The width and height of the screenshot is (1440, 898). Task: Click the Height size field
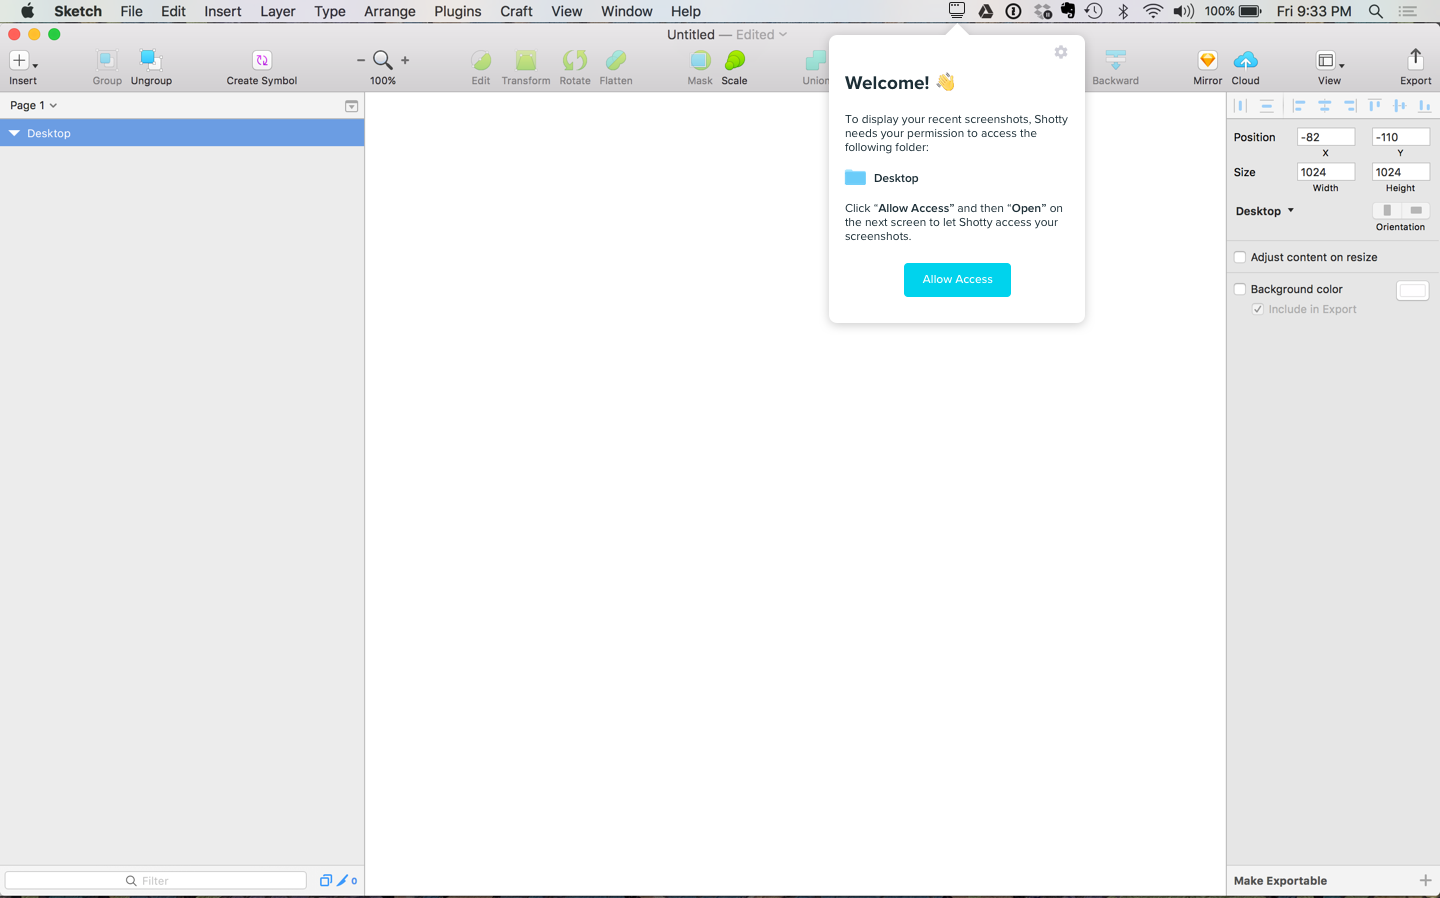pos(1401,172)
